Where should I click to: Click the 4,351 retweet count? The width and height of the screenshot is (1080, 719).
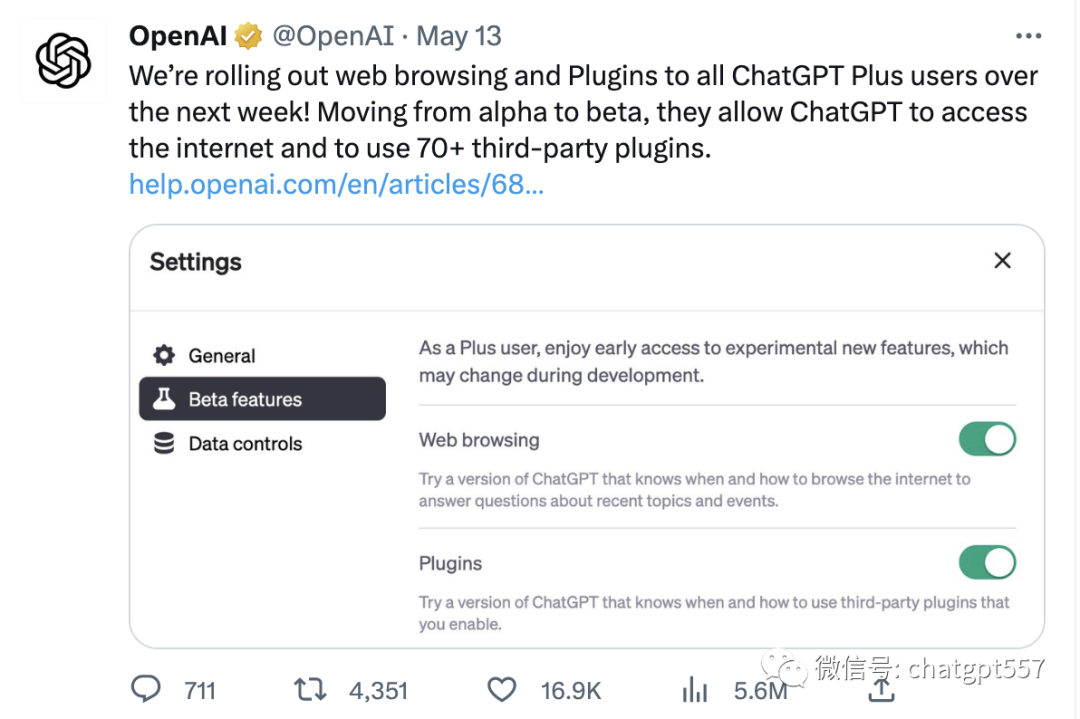(x=378, y=690)
